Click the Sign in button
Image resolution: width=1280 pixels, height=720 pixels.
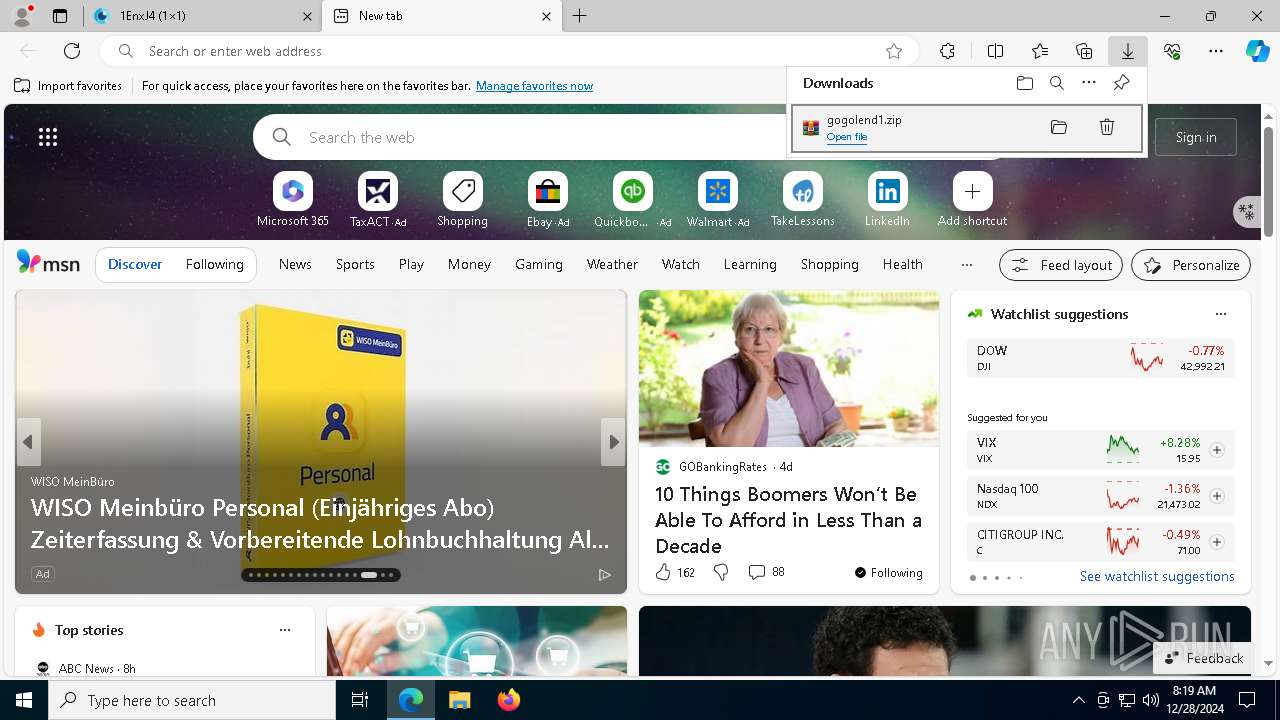(x=1196, y=137)
